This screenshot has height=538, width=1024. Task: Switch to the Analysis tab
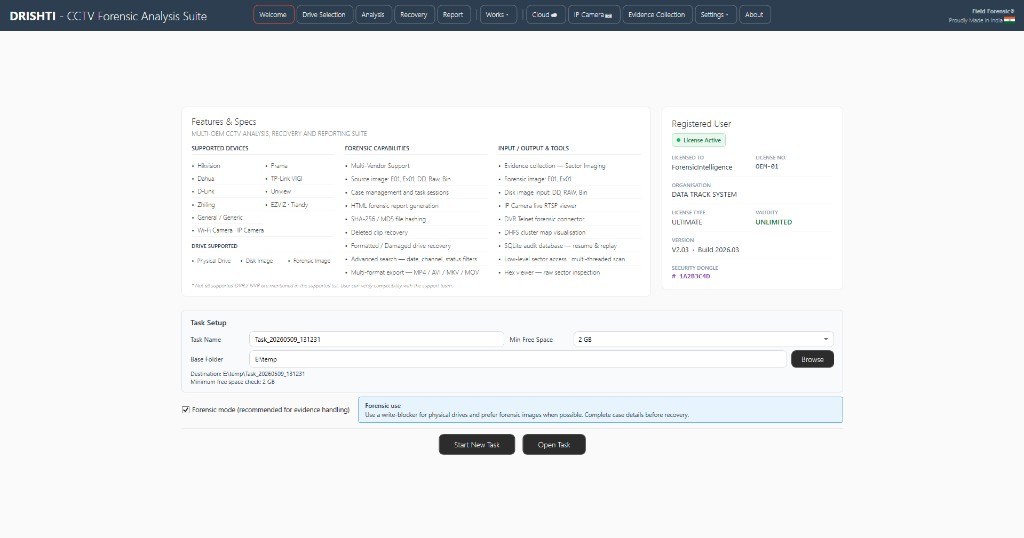(x=373, y=14)
